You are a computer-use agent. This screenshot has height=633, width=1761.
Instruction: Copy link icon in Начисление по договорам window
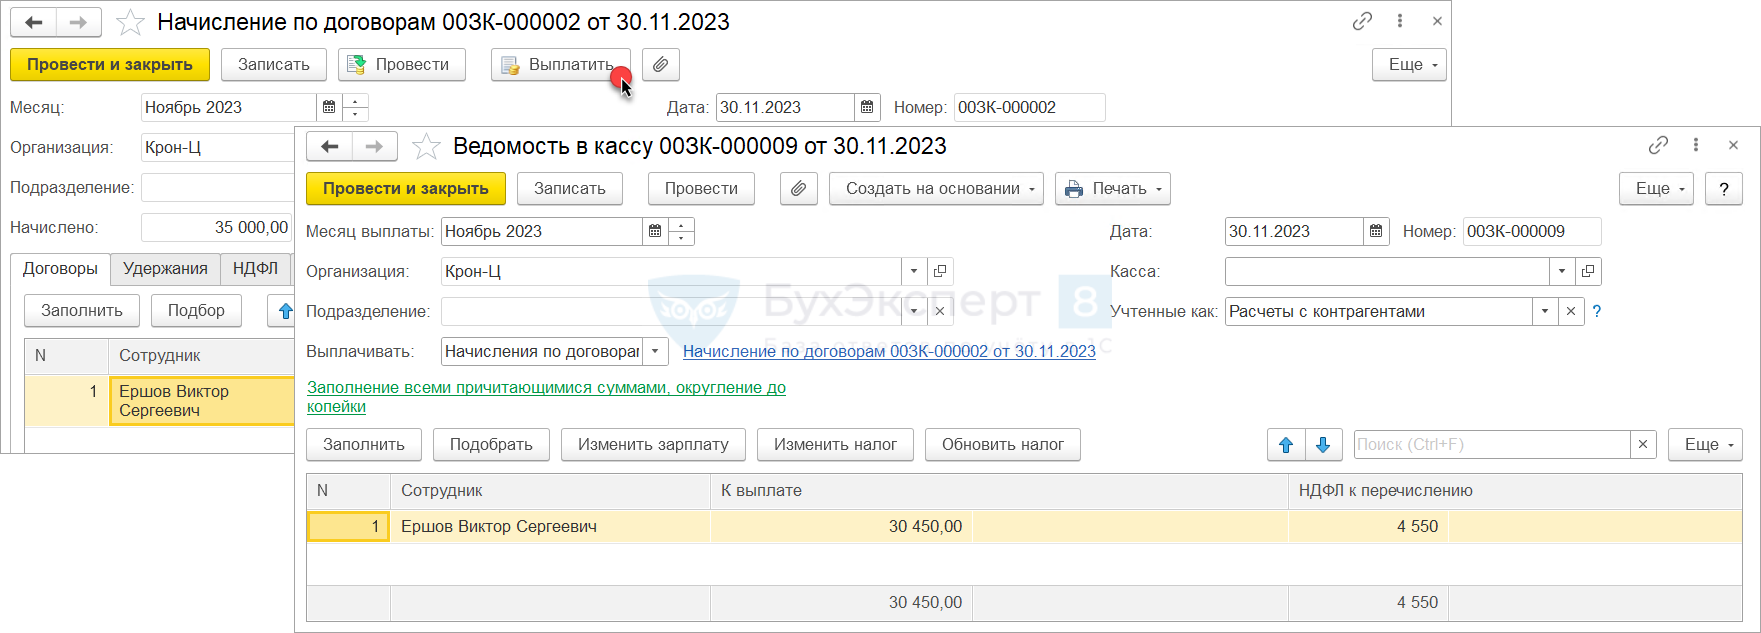click(1362, 21)
